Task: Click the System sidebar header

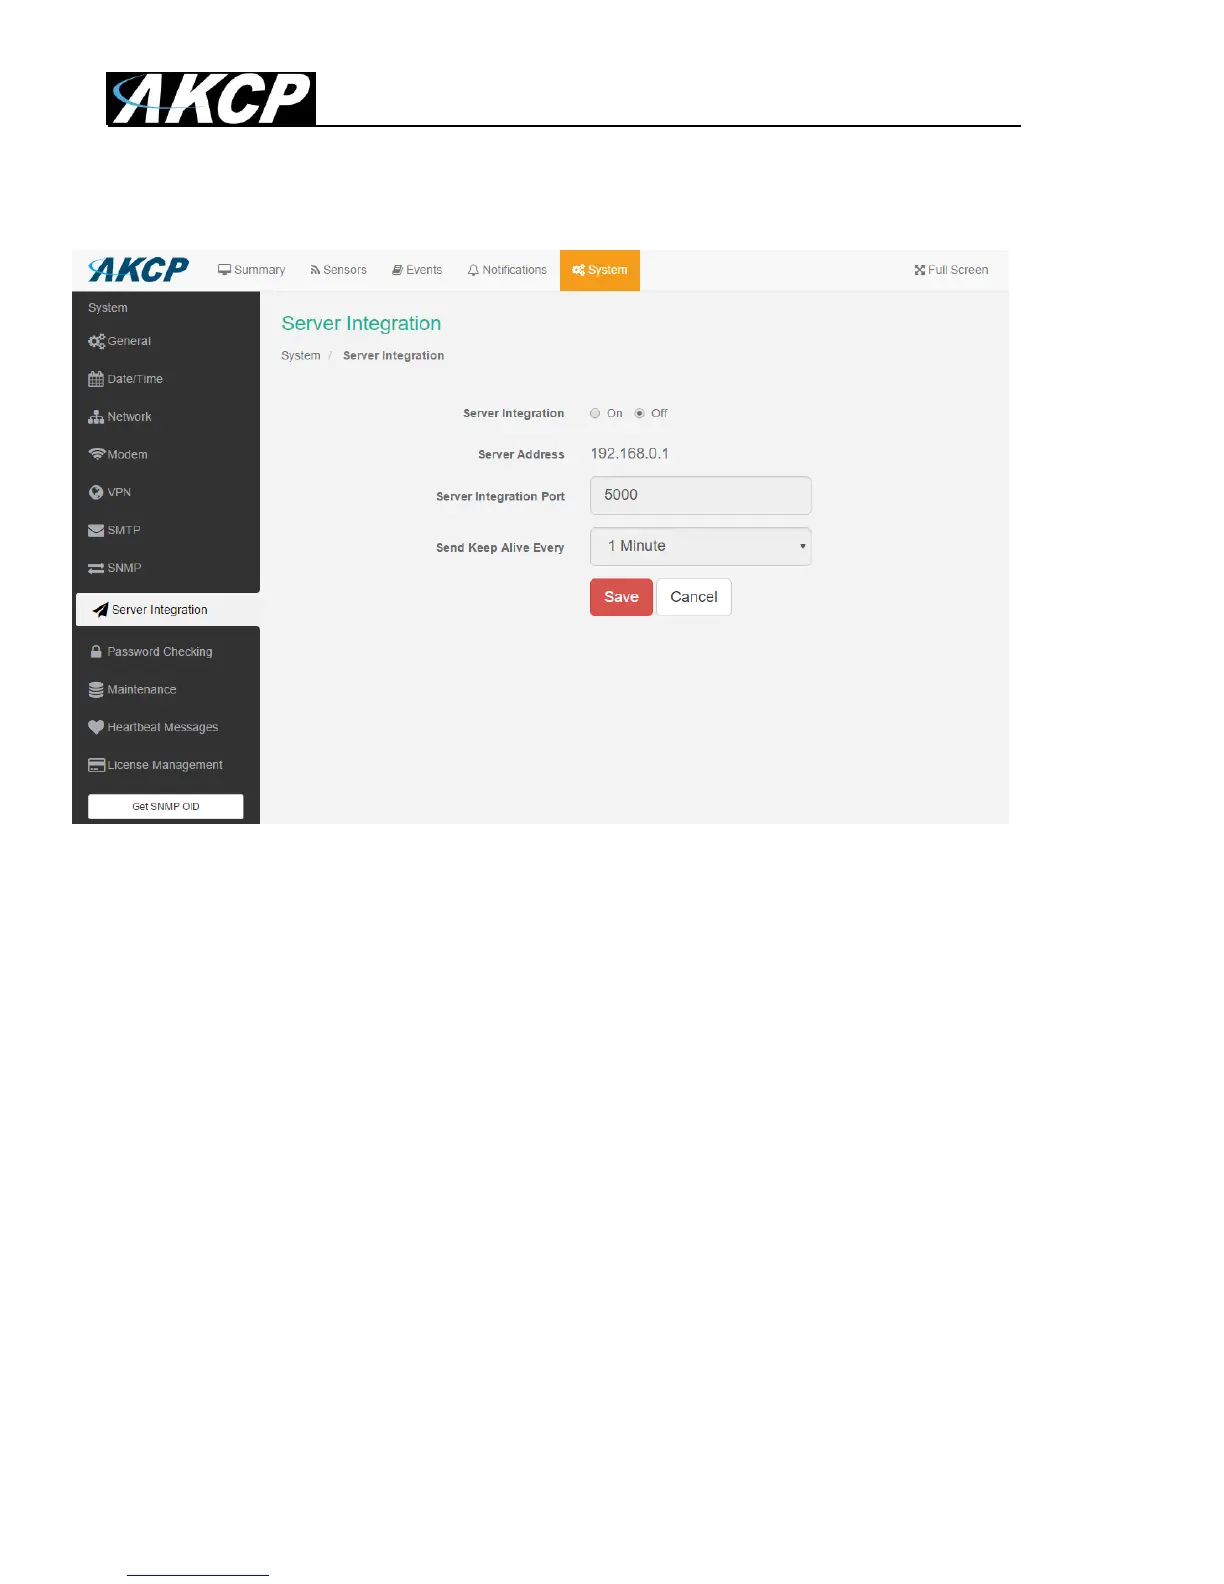Action: [x=108, y=308]
